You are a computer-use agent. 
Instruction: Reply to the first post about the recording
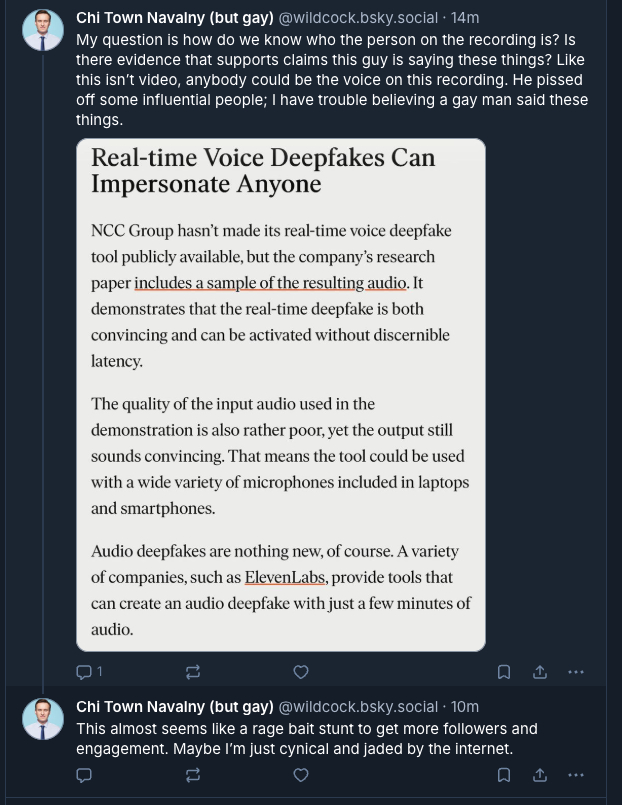point(85,672)
